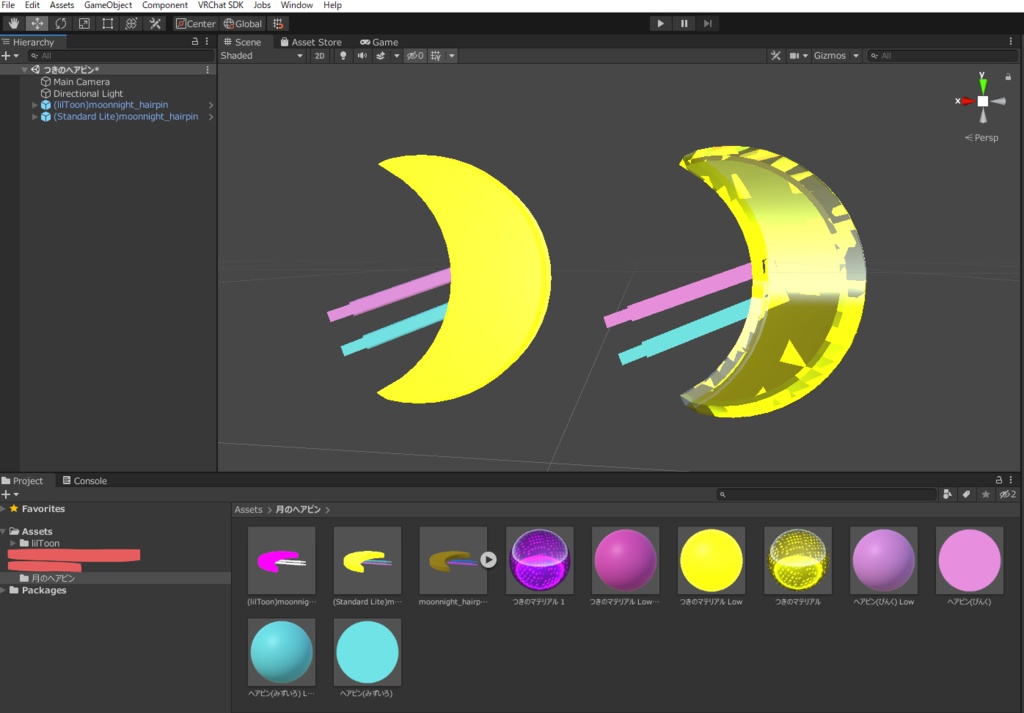Screen dimensions: 1024x713
Task: Toggle scene grid visibility icon
Action: pyautogui.click(x=436, y=55)
